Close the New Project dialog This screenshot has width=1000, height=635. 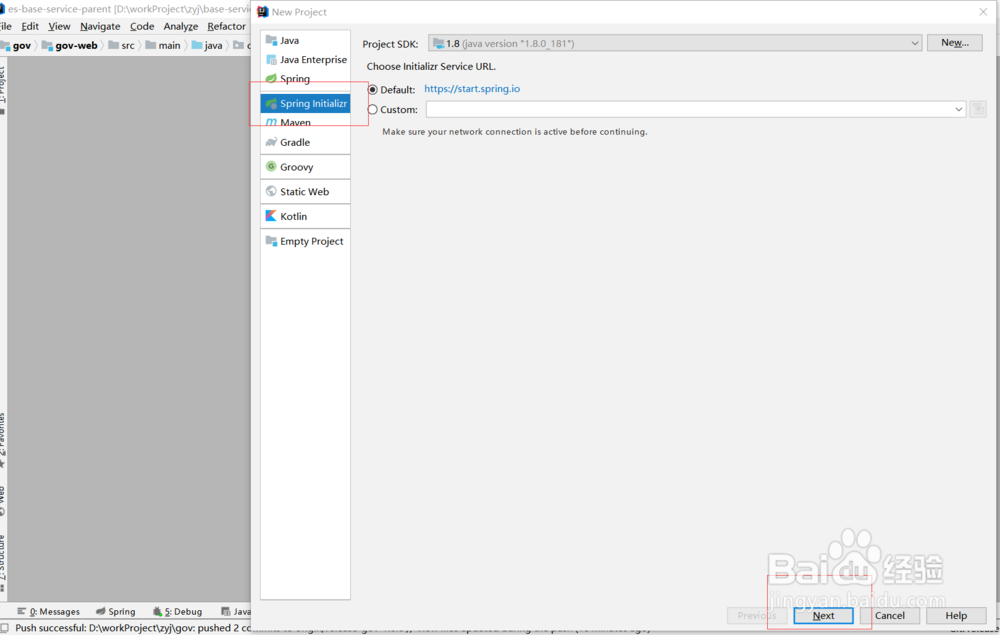[x=983, y=11]
